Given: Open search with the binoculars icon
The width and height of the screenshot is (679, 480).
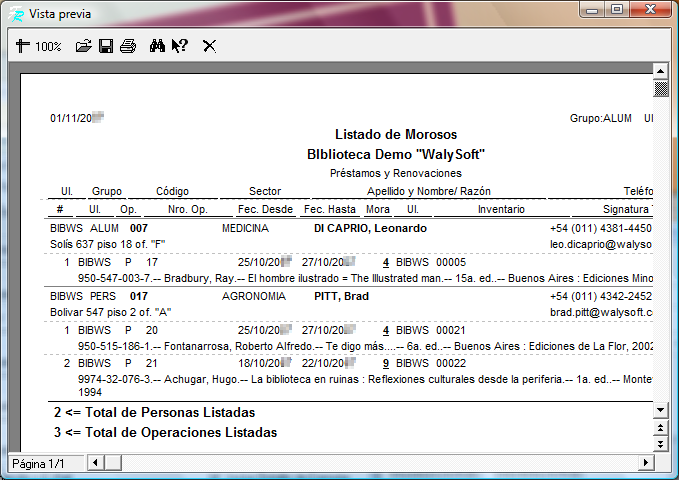Looking at the screenshot, I should pos(157,46).
